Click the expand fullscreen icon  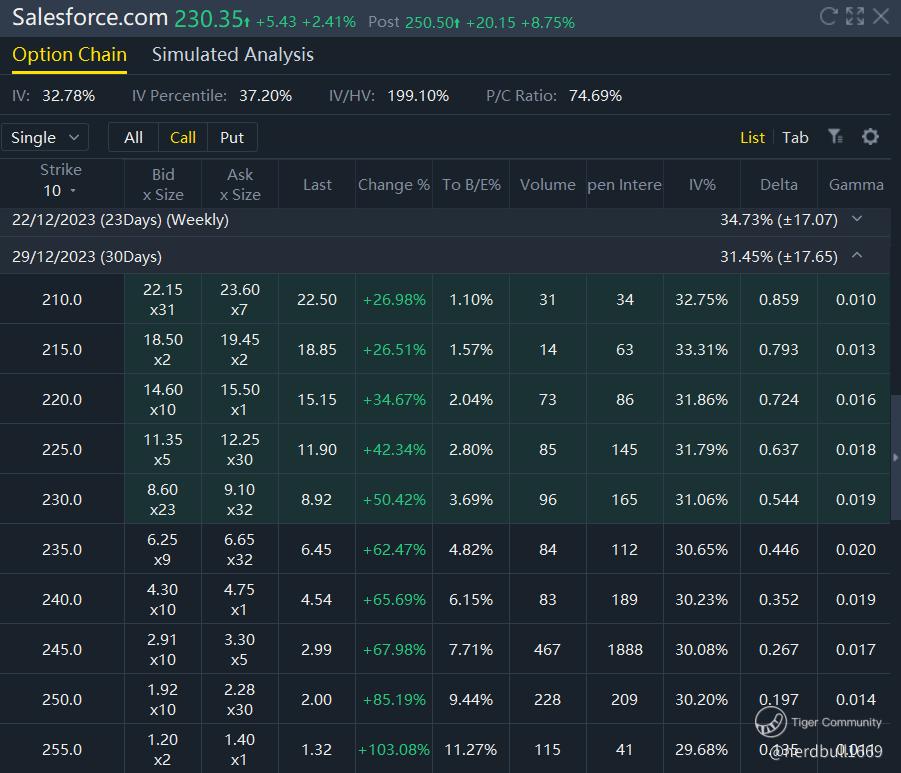click(854, 16)
